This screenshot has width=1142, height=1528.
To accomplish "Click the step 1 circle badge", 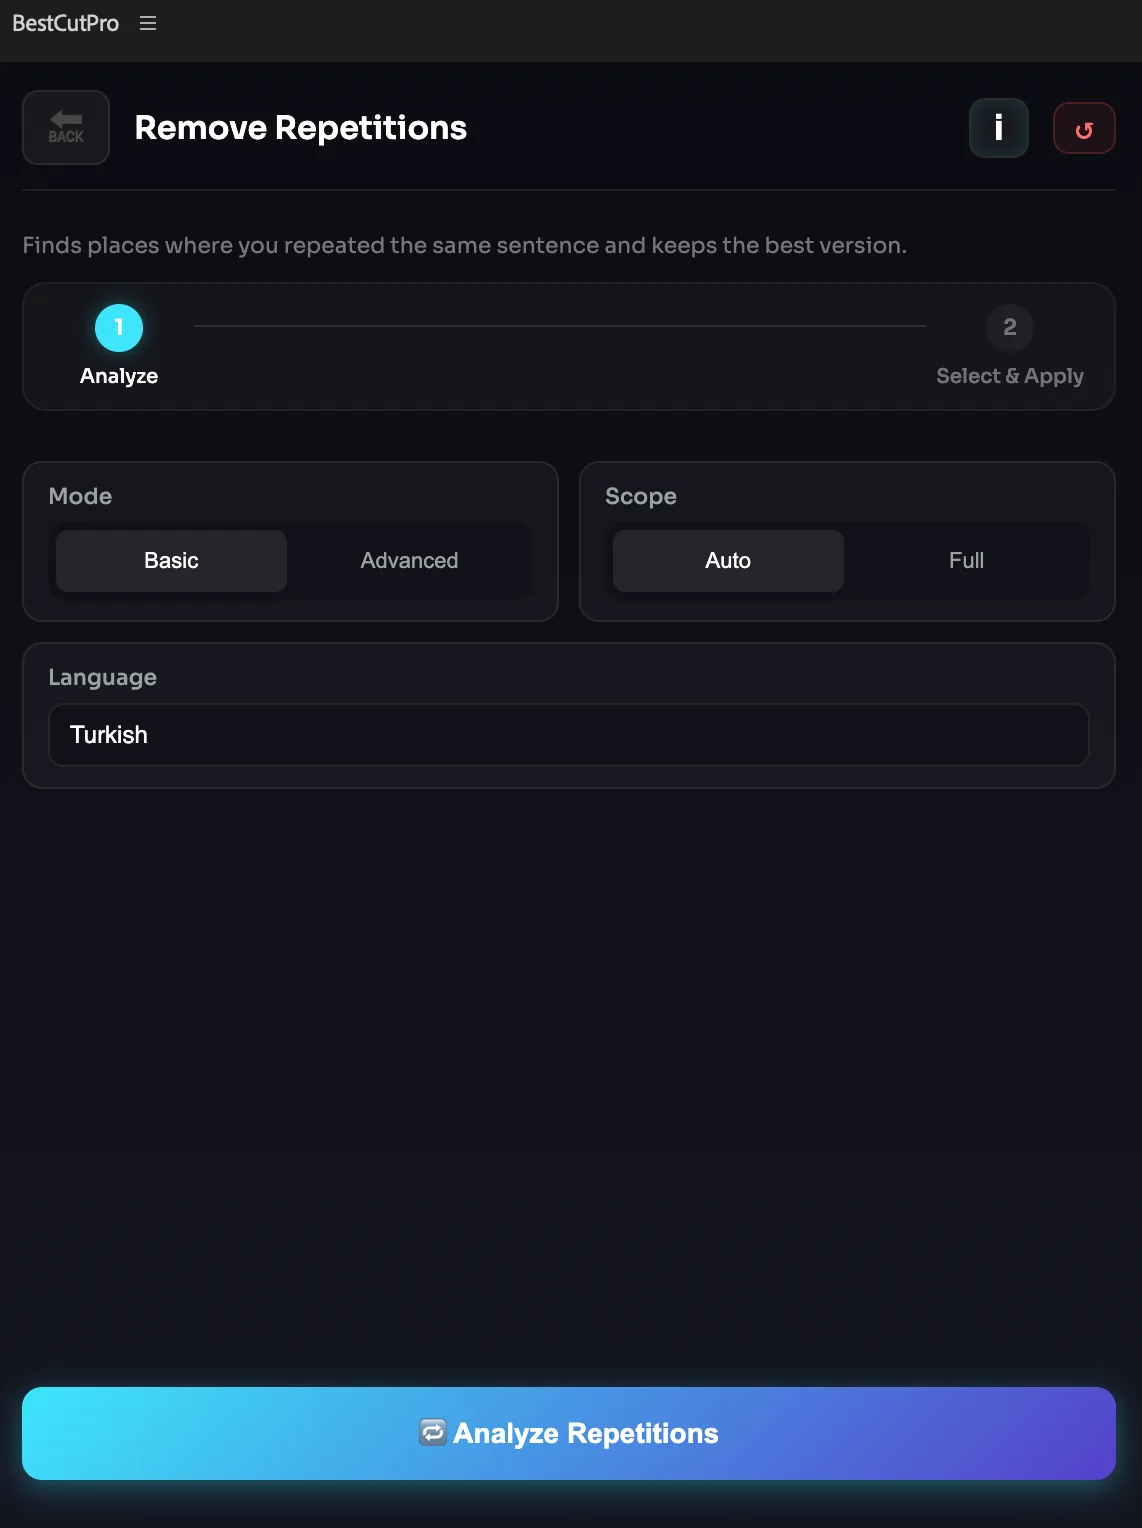I will point(118,328).
